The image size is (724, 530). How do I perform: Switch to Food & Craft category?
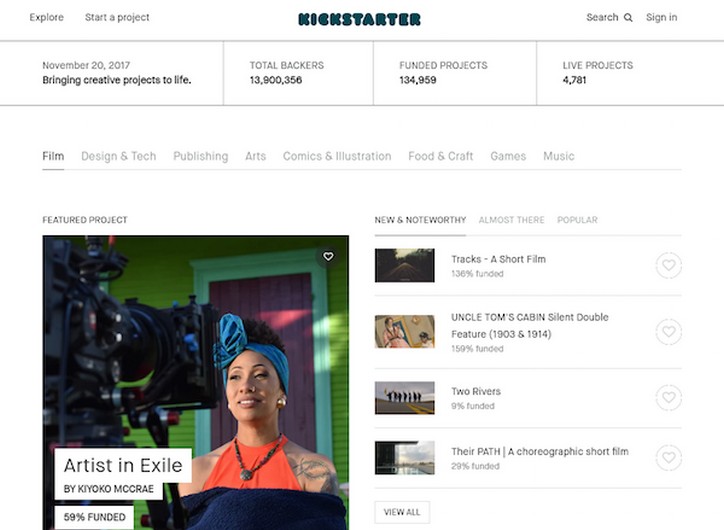click(441, 157)
